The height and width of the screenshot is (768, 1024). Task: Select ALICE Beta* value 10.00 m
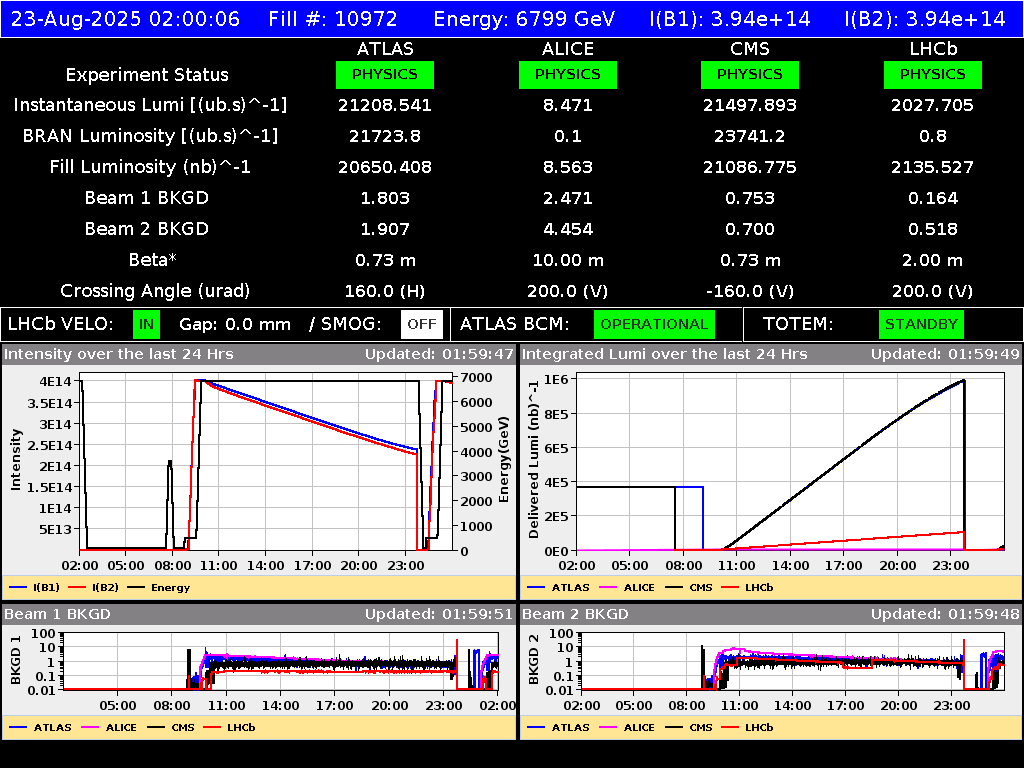point(568,260)
